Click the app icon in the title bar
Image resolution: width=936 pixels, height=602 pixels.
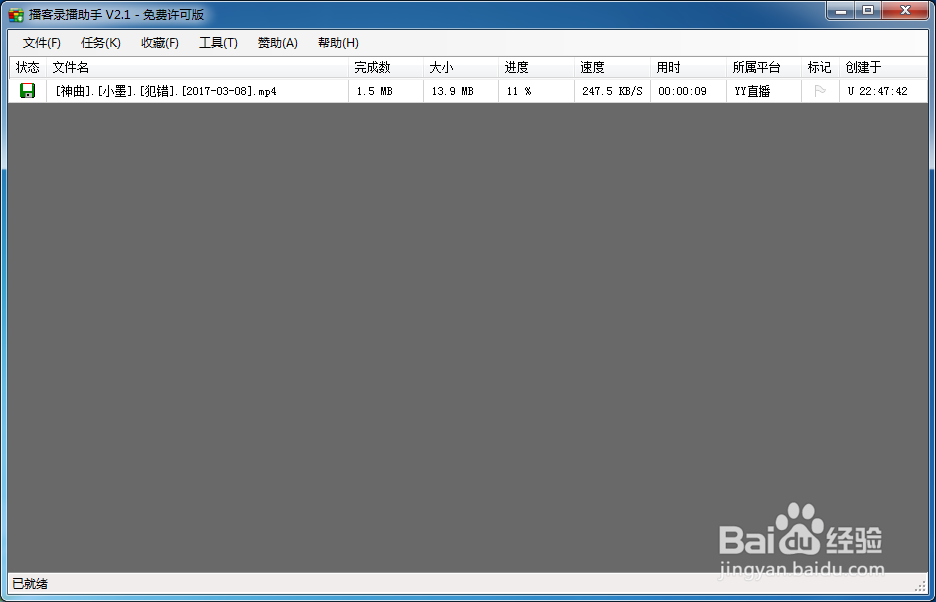[16, 14]
